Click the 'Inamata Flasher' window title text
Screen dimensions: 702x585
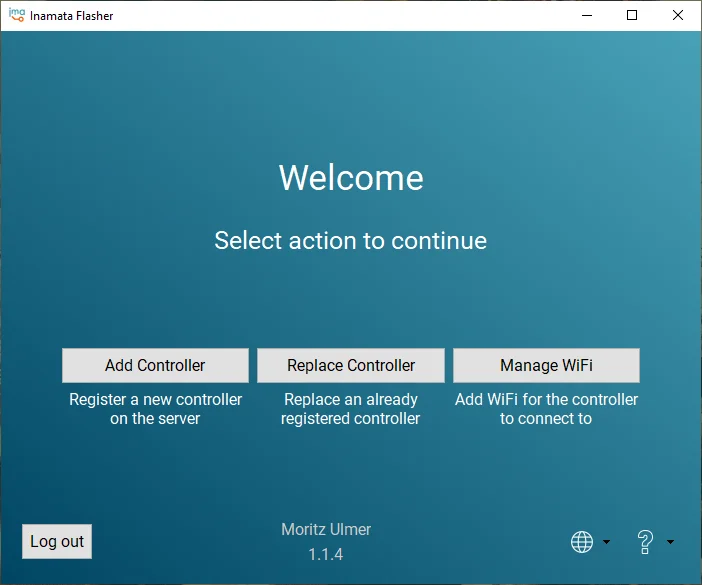click(x=72, y=16)
